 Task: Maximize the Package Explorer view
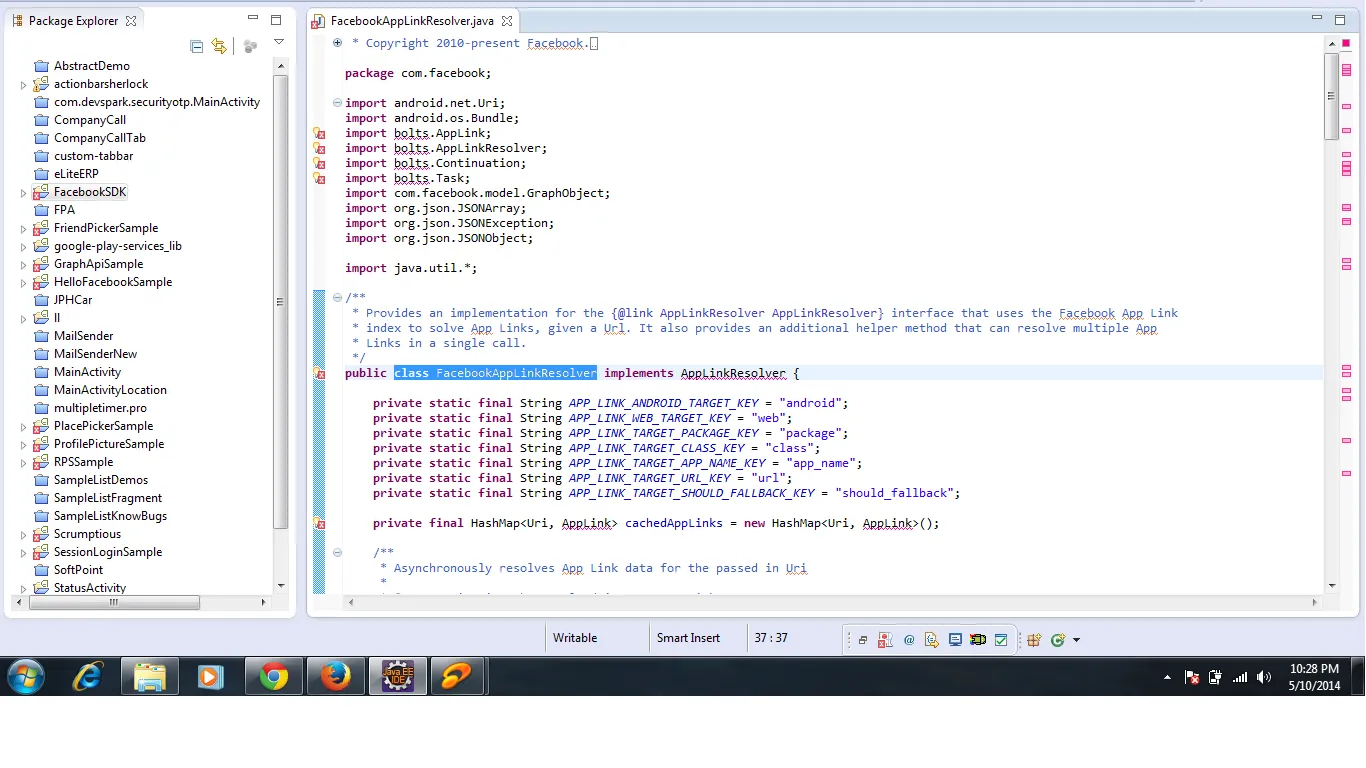pyautogui.click(x=276, y=19)
